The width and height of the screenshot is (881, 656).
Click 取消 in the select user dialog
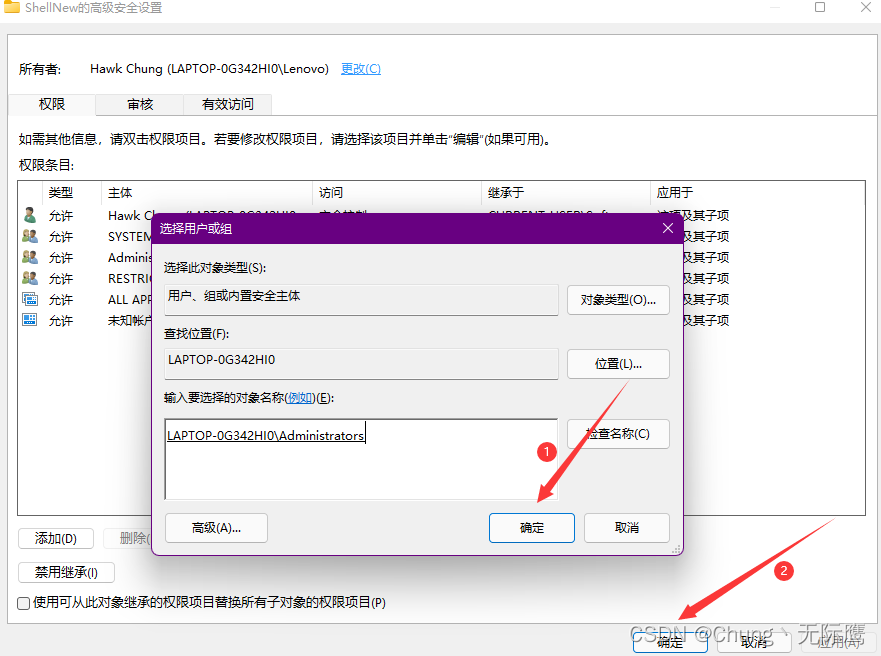point(626,528)
